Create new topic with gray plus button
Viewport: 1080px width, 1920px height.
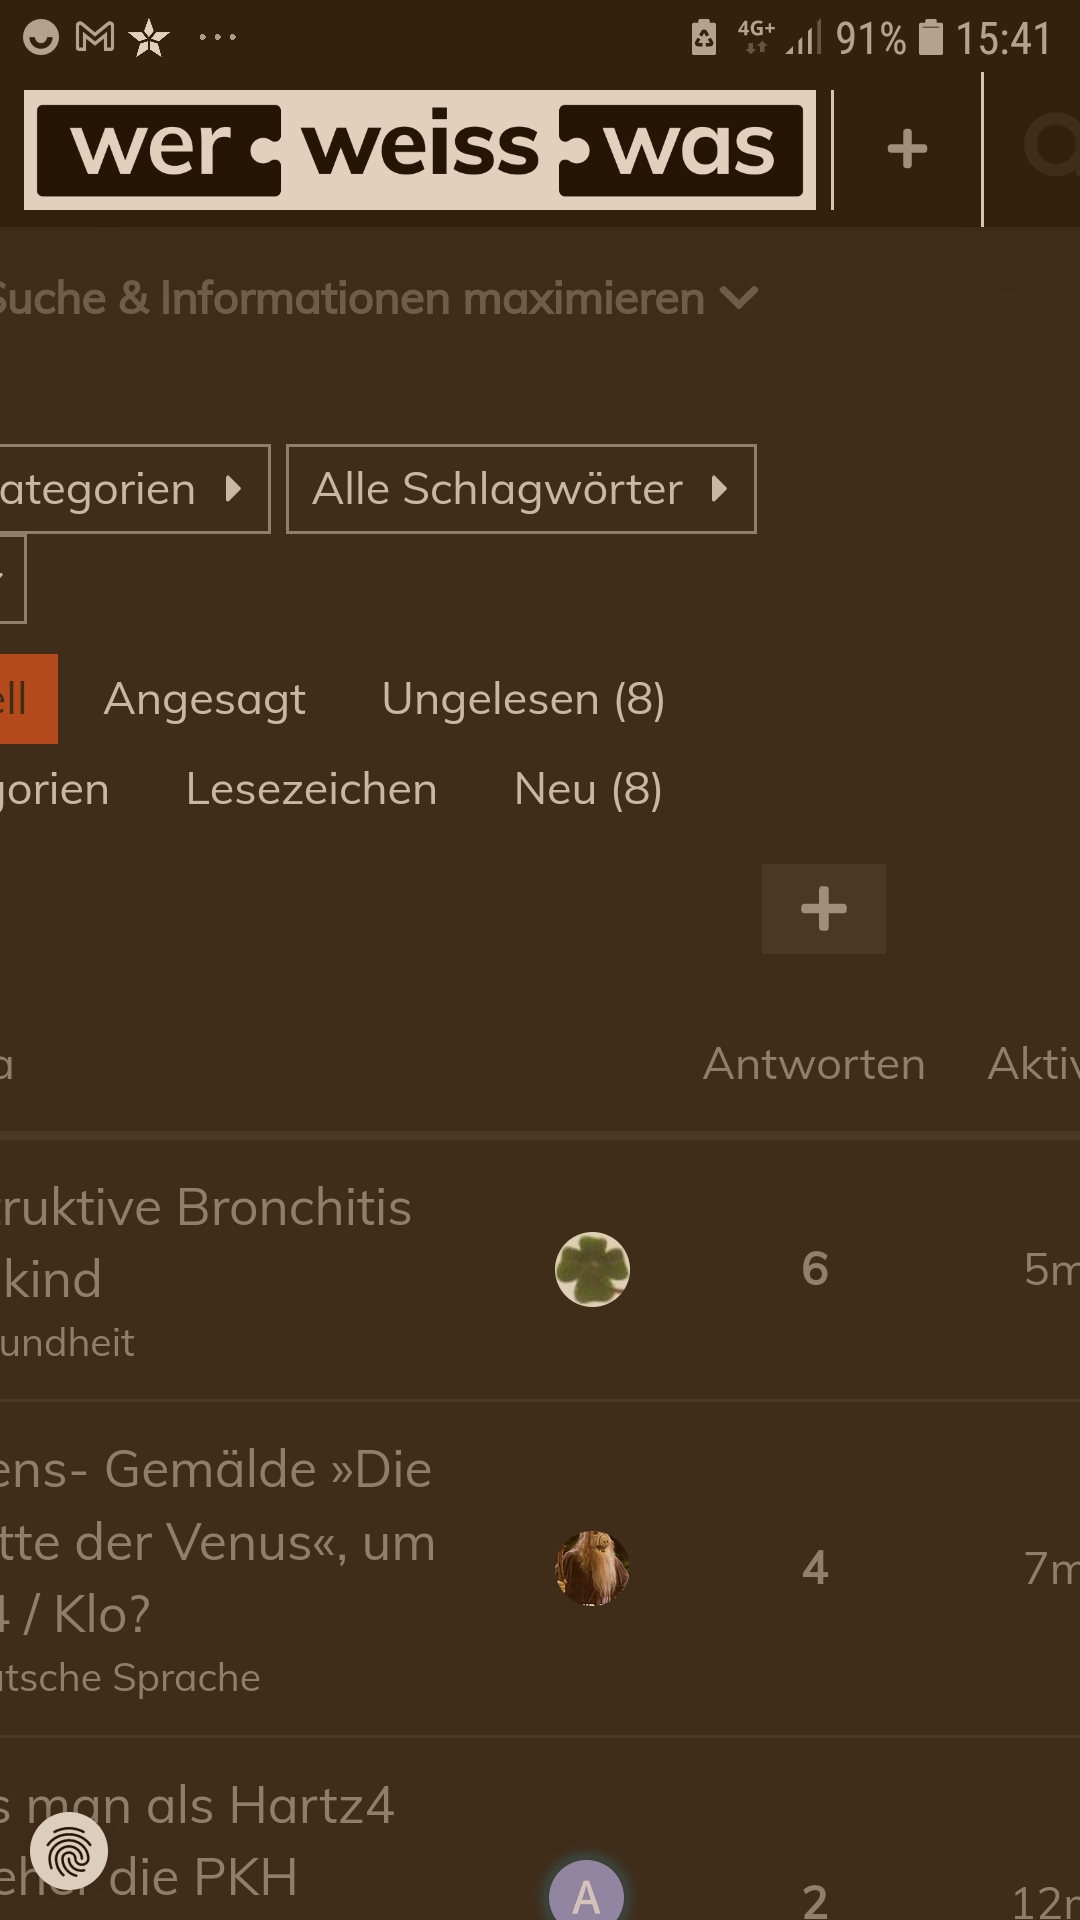[x=824, y=909]
